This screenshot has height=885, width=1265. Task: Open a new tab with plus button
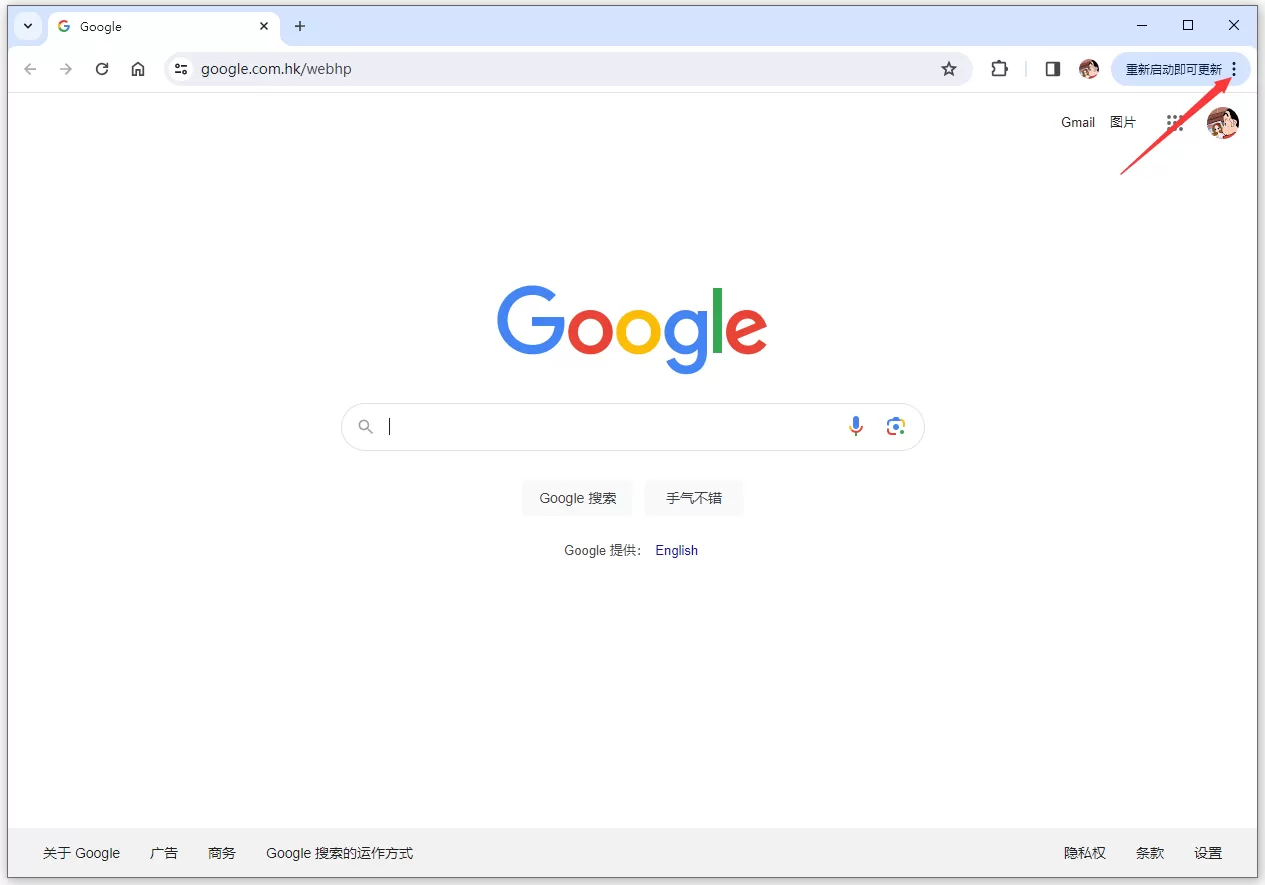tap(300, 26)
